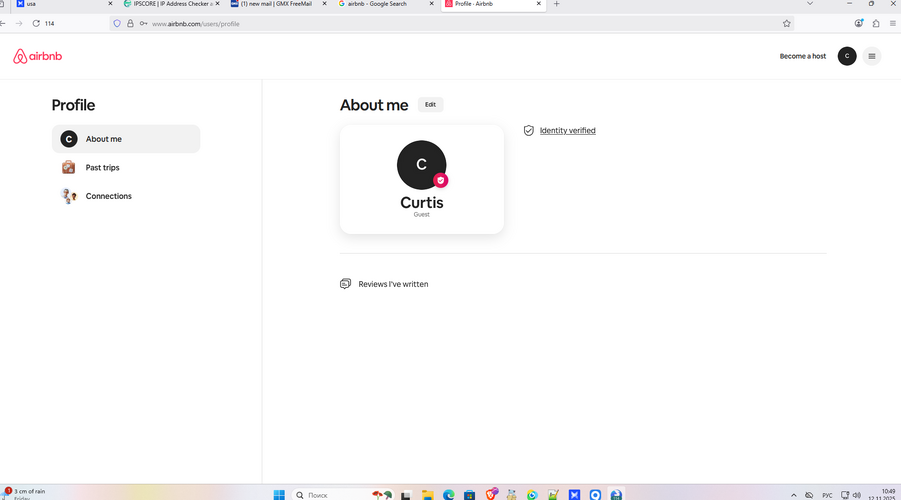
Task: Click the Past trips suitcase icon
Action: tap(68, 167)
